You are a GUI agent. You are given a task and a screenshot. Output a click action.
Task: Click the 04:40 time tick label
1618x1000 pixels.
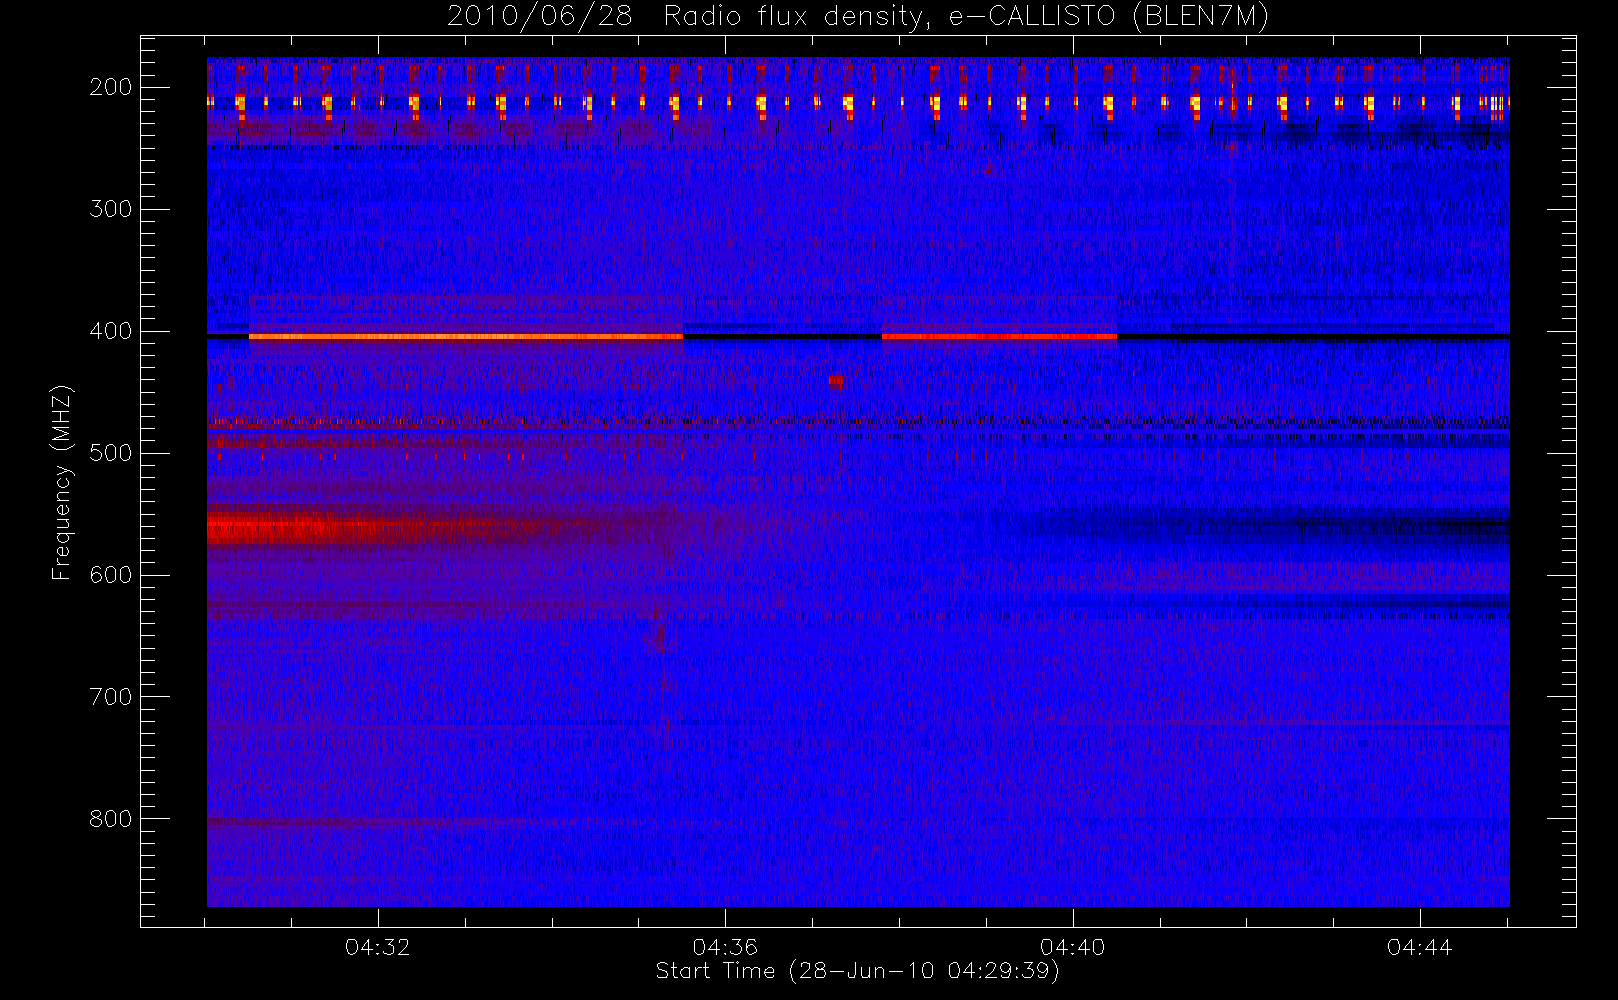click(x=1072, y=947)
